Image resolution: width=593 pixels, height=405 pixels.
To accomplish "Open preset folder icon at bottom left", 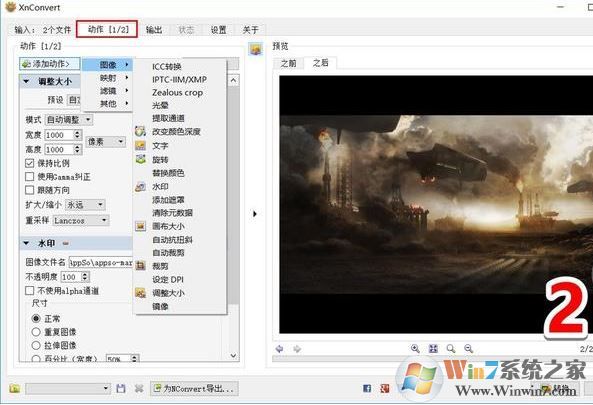I will click(x=15, y=388).
